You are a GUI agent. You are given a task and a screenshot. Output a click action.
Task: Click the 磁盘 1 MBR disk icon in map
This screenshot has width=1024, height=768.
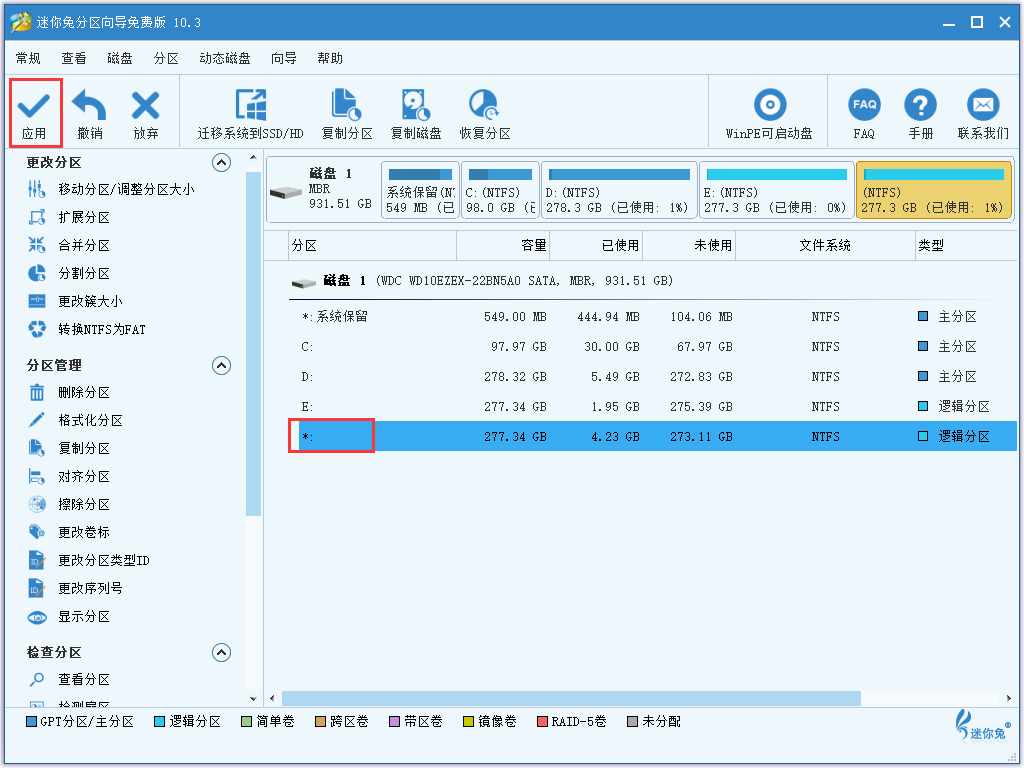tap(286, 193)
